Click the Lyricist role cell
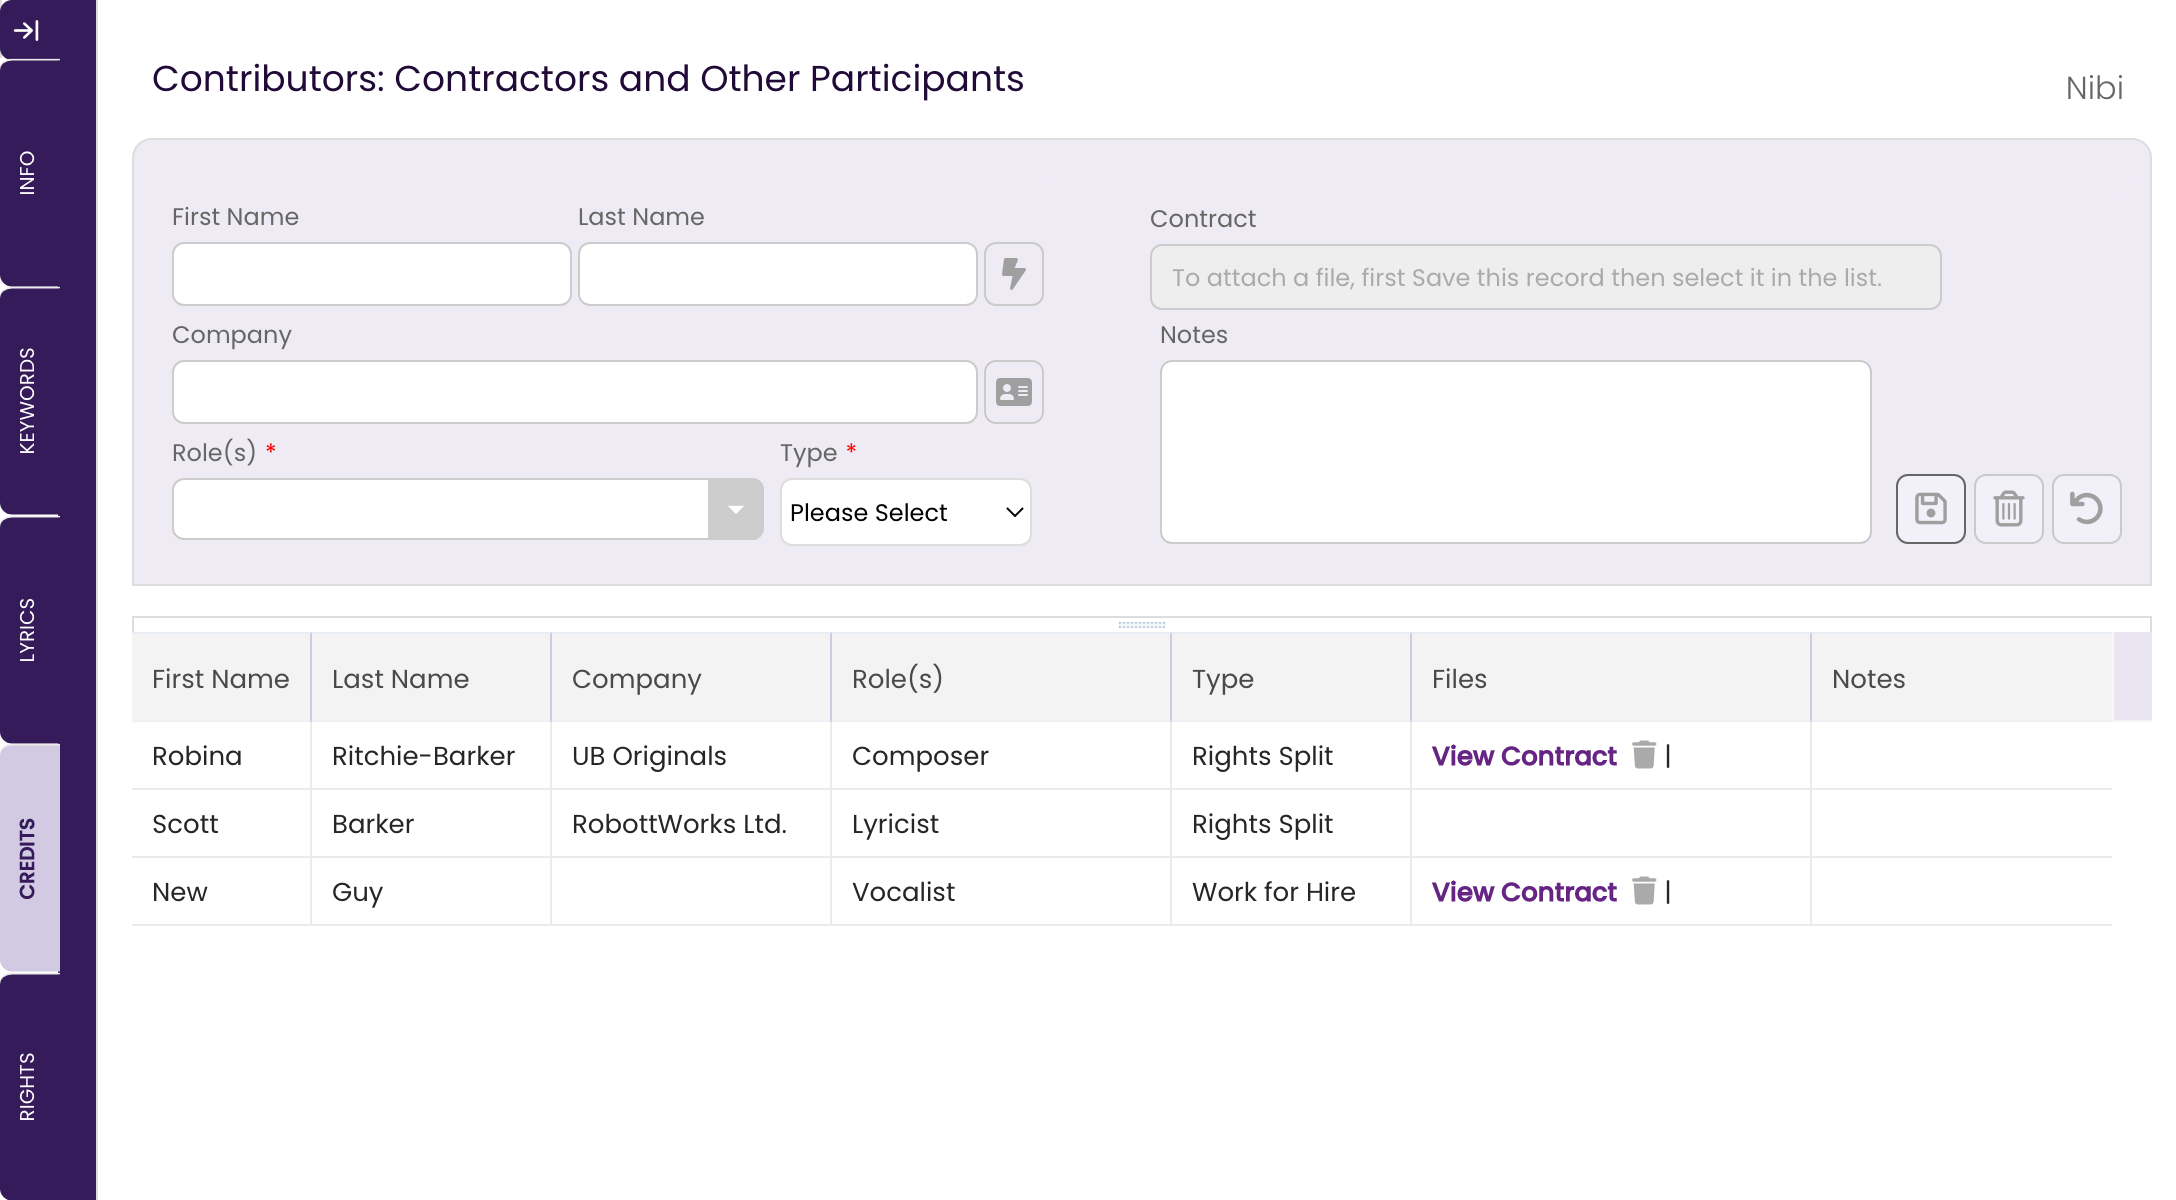Viewport: 2176px width, 1200px height. click(1001, 824)
